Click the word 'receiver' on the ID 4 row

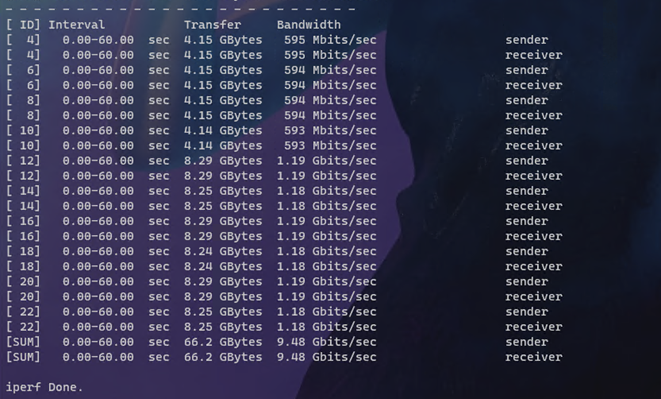point(534,55)
